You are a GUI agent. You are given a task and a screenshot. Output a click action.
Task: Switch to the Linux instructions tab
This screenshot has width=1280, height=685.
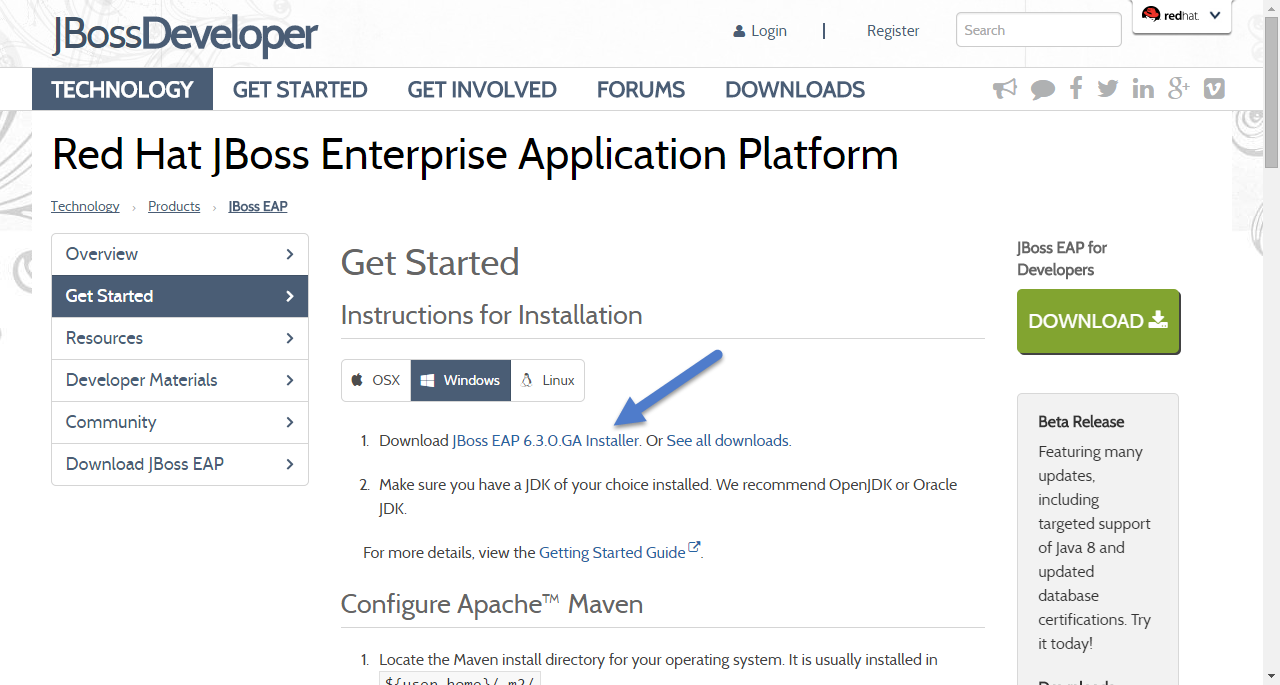(547, 380)
